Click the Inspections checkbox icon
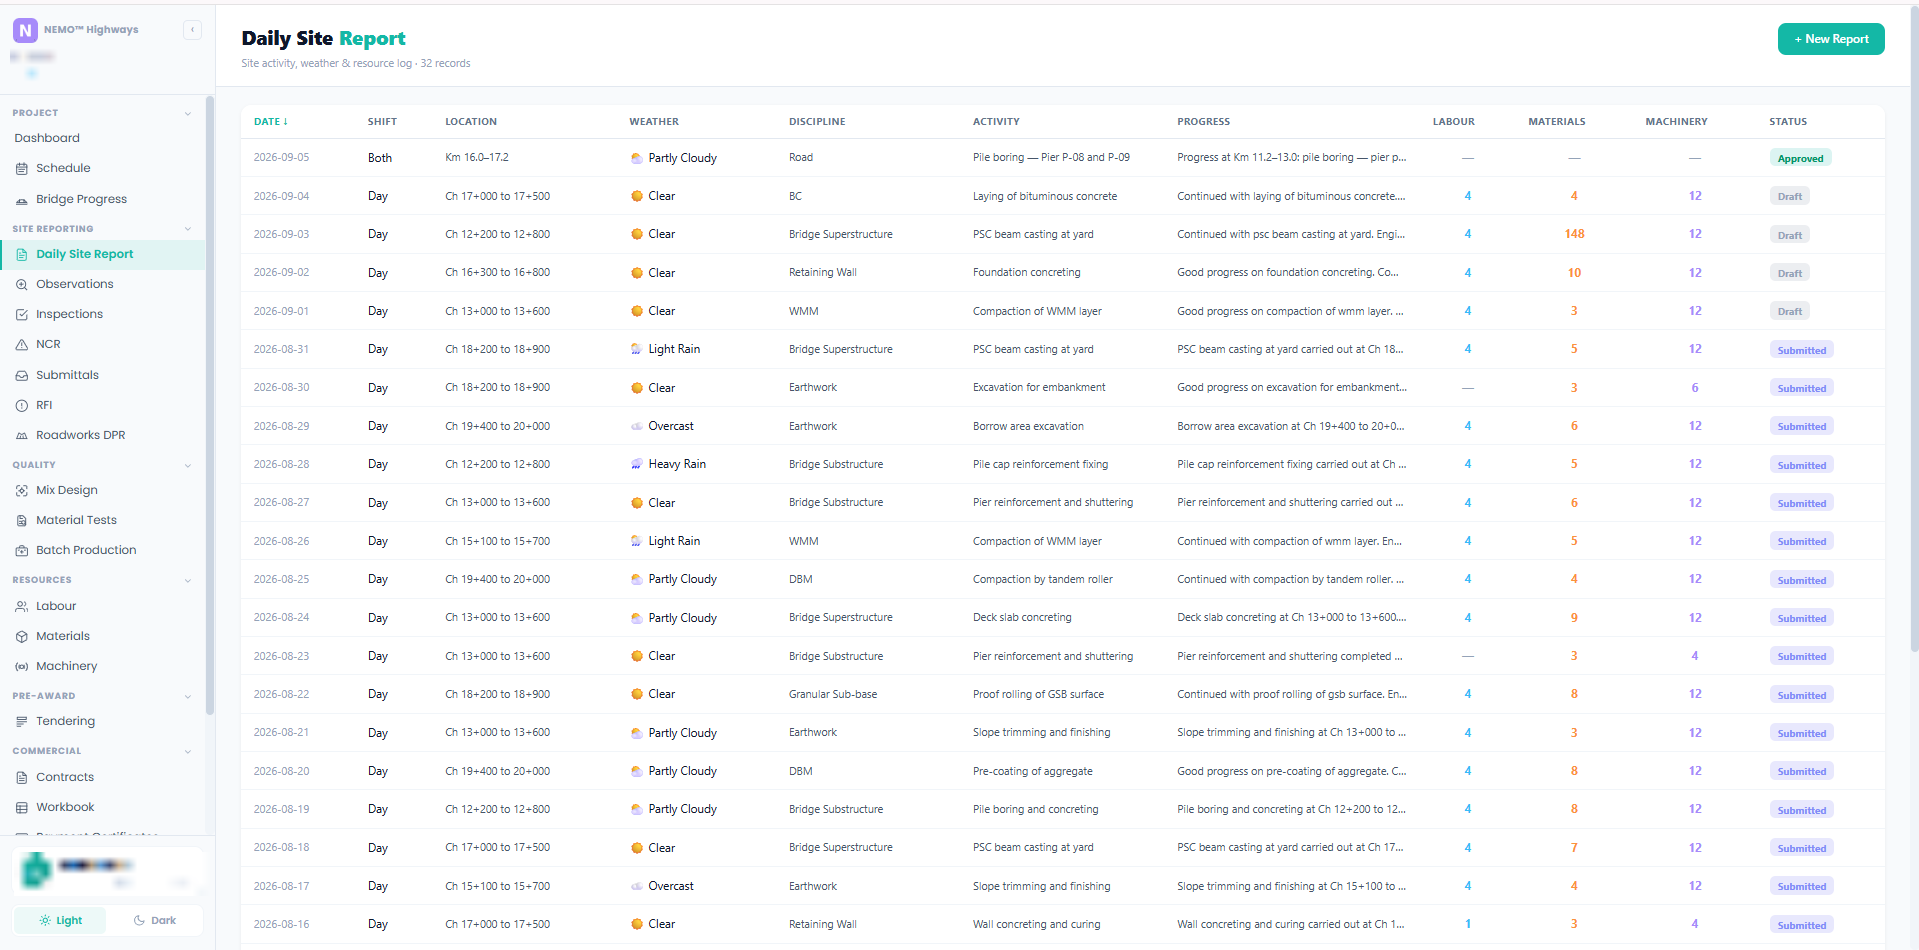 point(22,315)
